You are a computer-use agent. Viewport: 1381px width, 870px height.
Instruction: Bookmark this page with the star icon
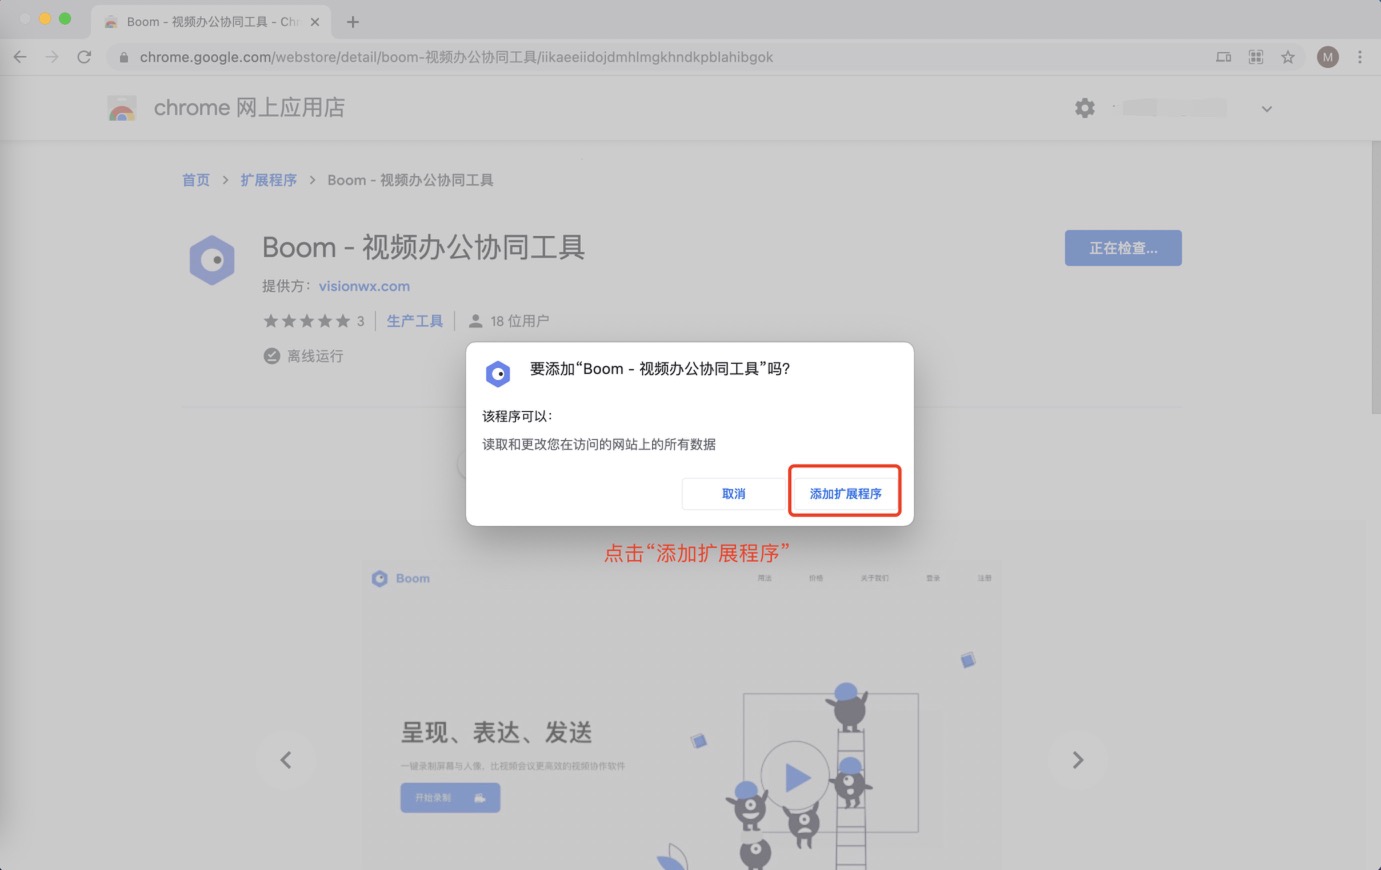point(1288,57)
